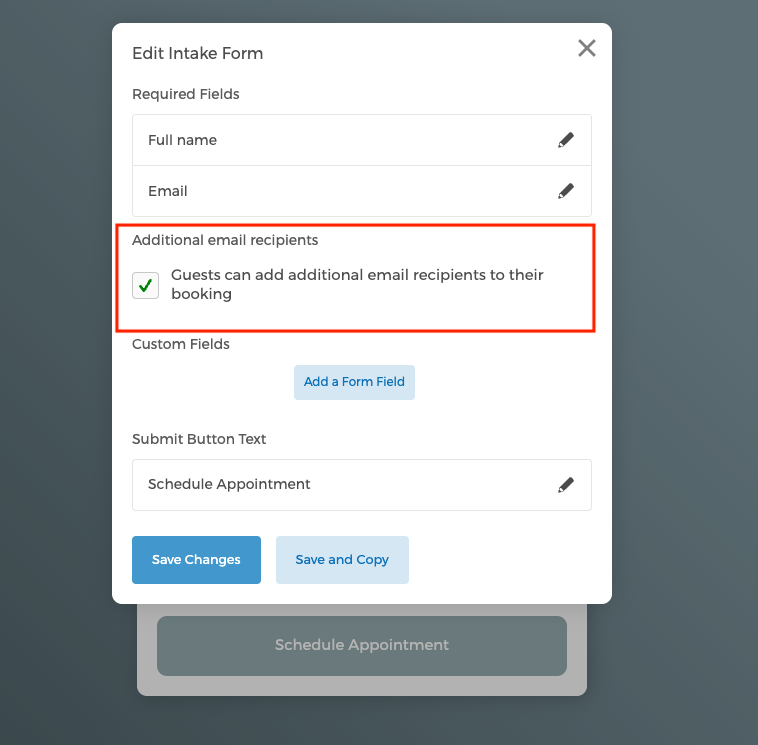The height and width of the screenshot is (745, 758).
Task: Edit the Email field via its pencil icon
Action: point(566,190)
